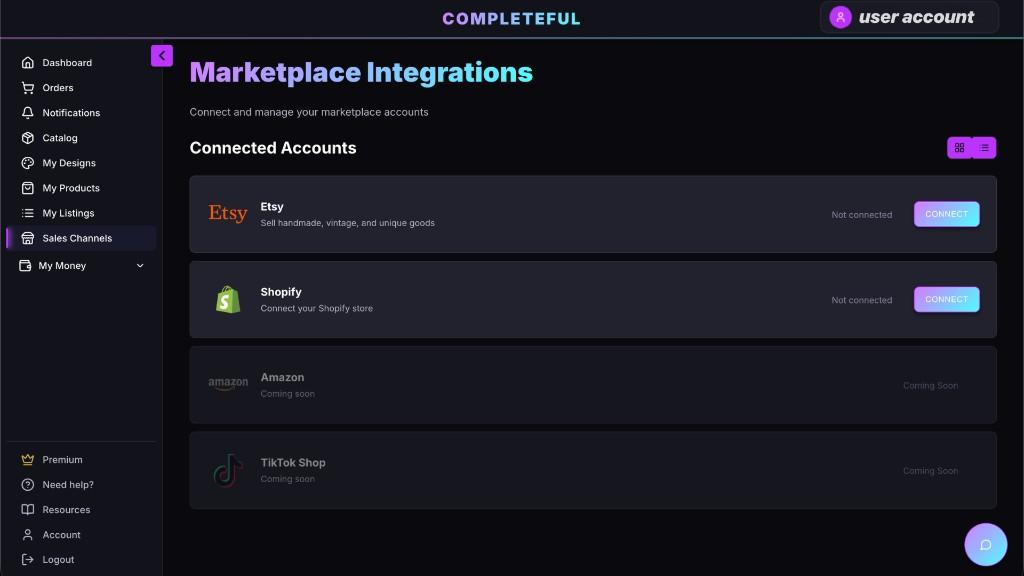Select the My Listings list icon
Viewport: 1024px width, 576px height.
(27, 212)
